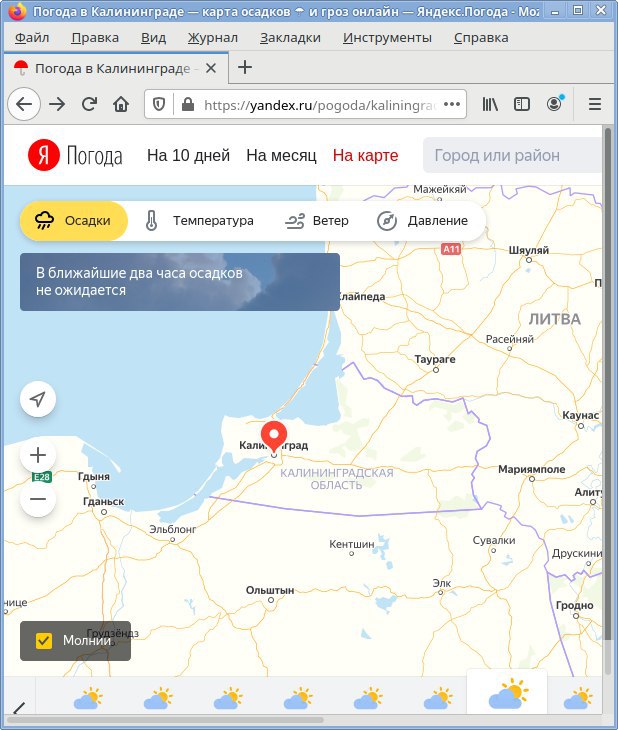Select the first partly cloudy timeline icon
Viewport: 618px width, 730px height.
coord(88,698)
